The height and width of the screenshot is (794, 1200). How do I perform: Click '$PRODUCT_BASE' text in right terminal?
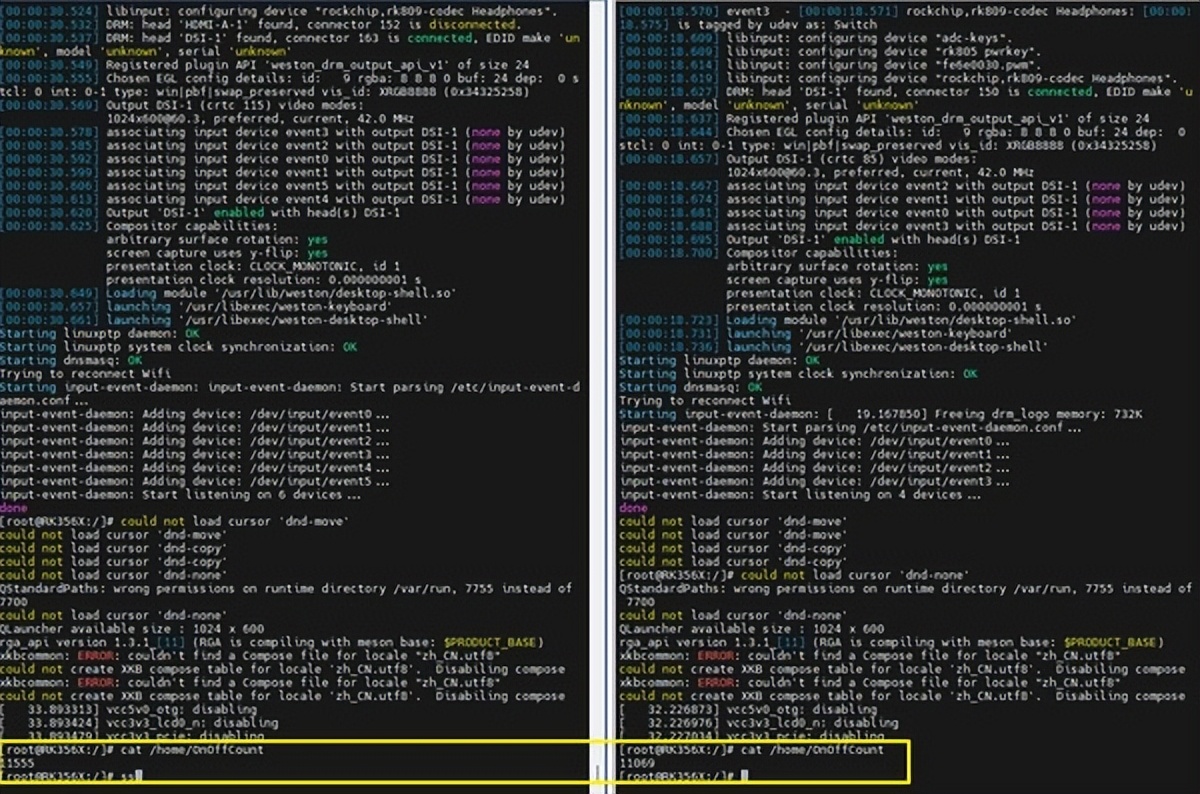(1112, 643)
